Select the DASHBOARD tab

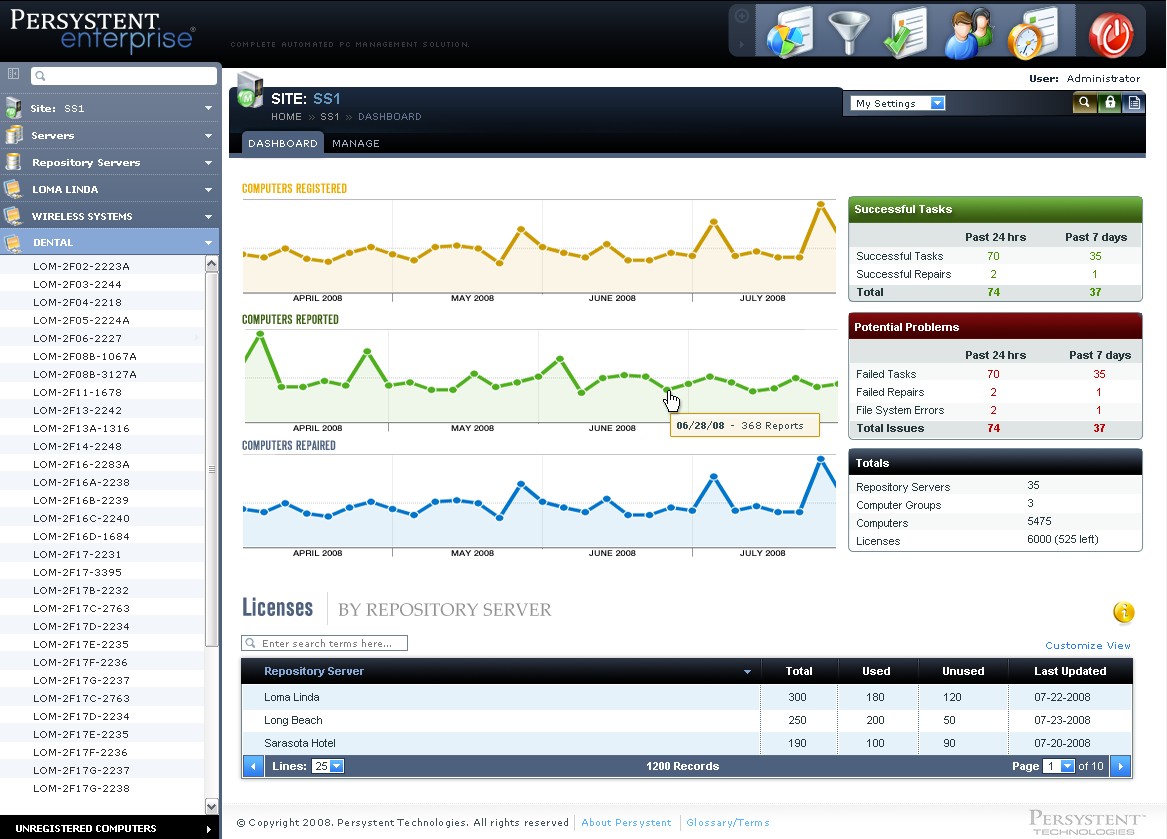(282, 143)
